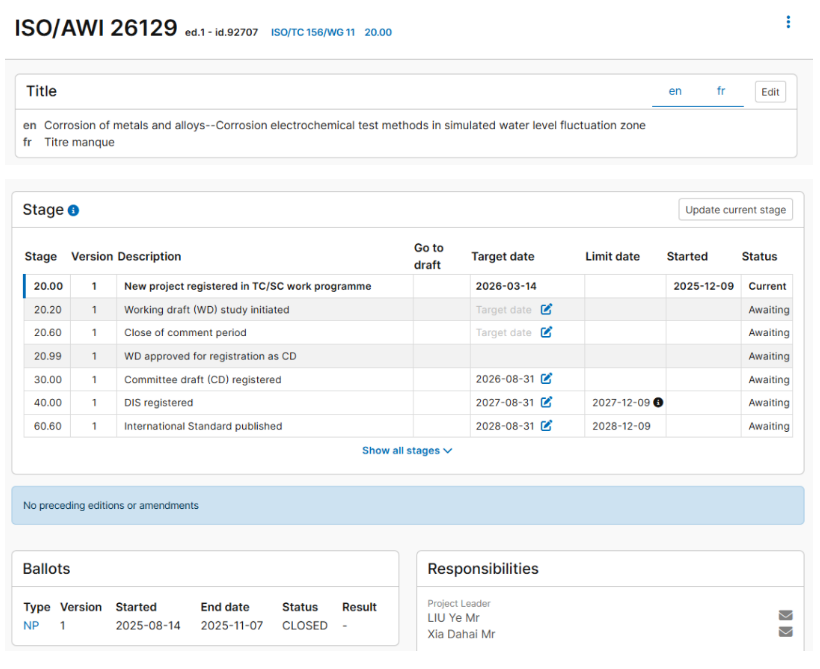
Task: Open the NP ballot link
Action: pyautogui.click(x=30, y=626)
